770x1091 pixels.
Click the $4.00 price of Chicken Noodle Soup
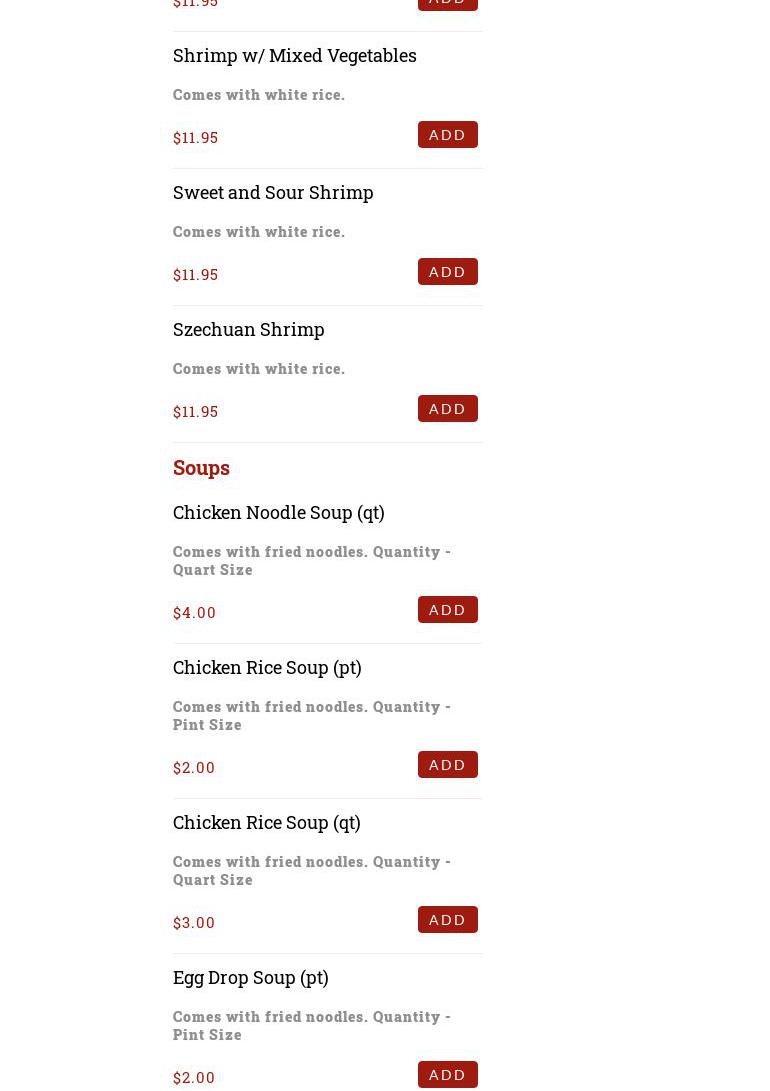pyautogui.click(x=194, y=613)
